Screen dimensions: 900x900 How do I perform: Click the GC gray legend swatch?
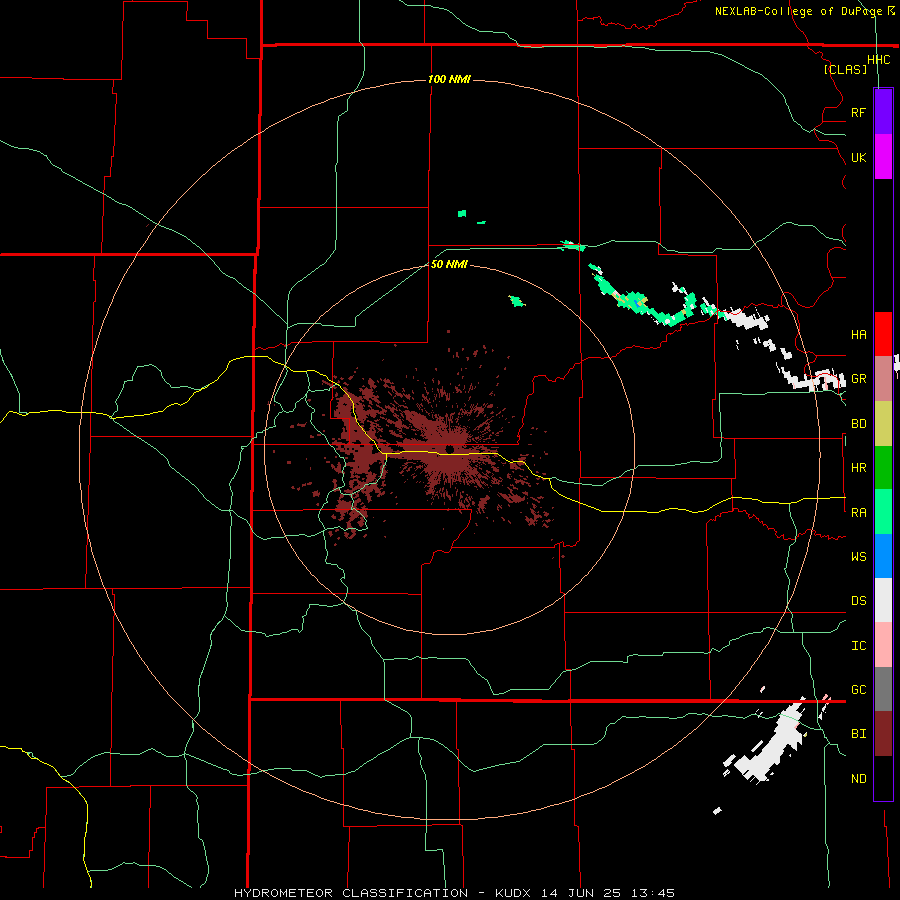point(883,689)
